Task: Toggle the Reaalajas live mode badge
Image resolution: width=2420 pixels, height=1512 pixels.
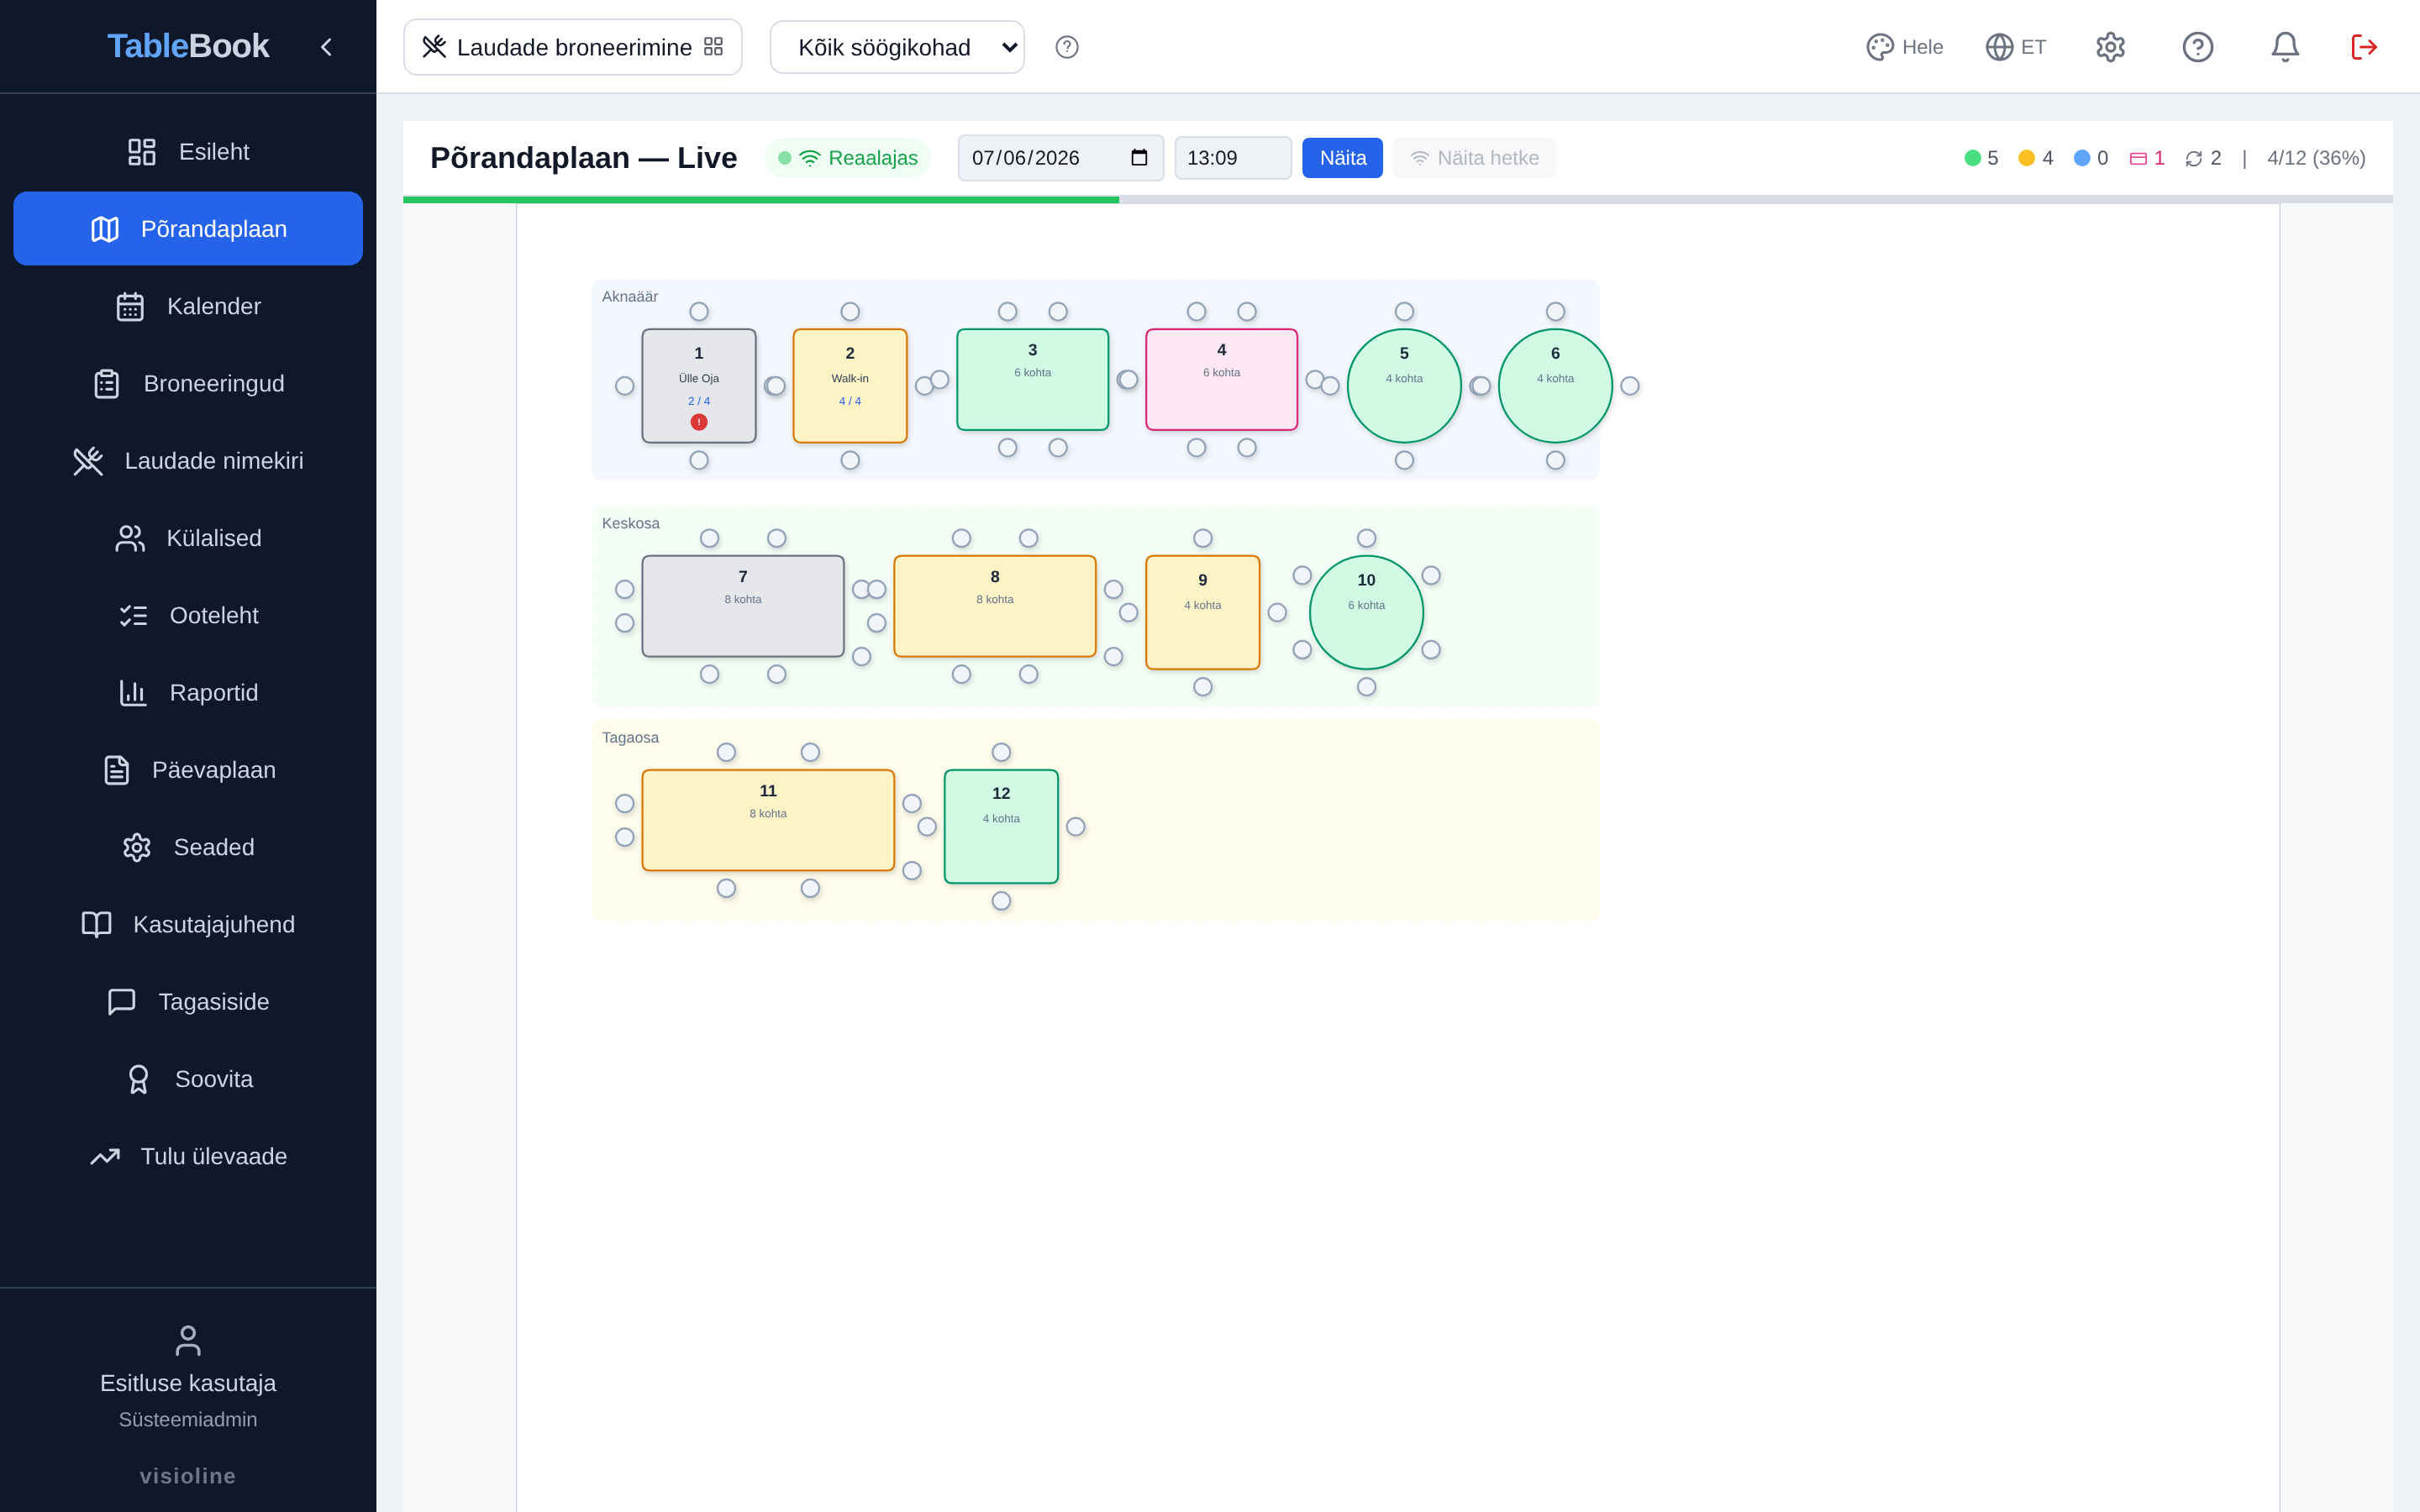Action: [x=848, y=158]
